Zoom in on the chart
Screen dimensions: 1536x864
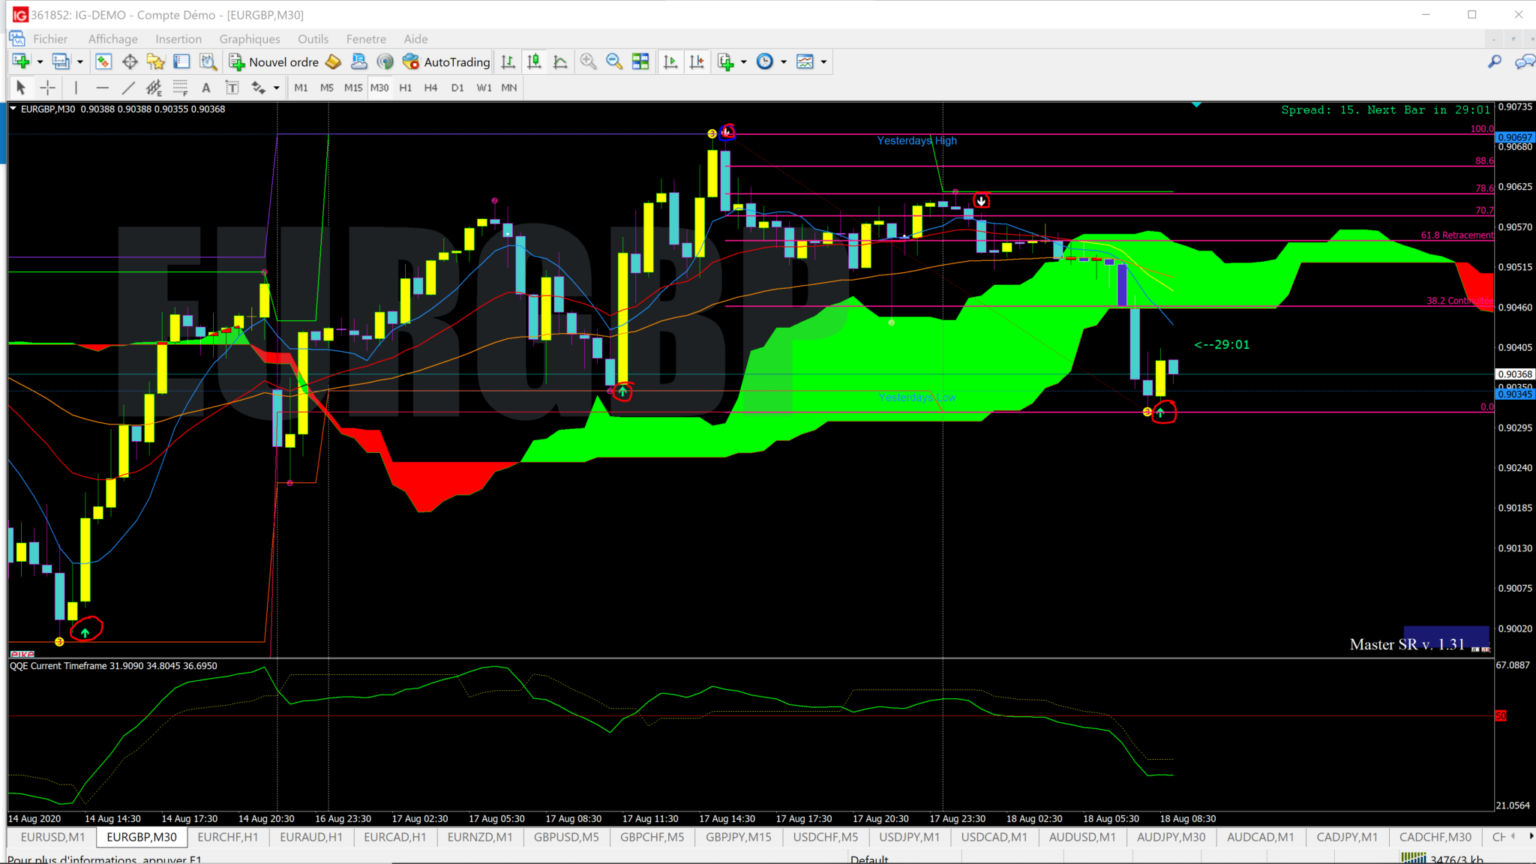(588, 61)
